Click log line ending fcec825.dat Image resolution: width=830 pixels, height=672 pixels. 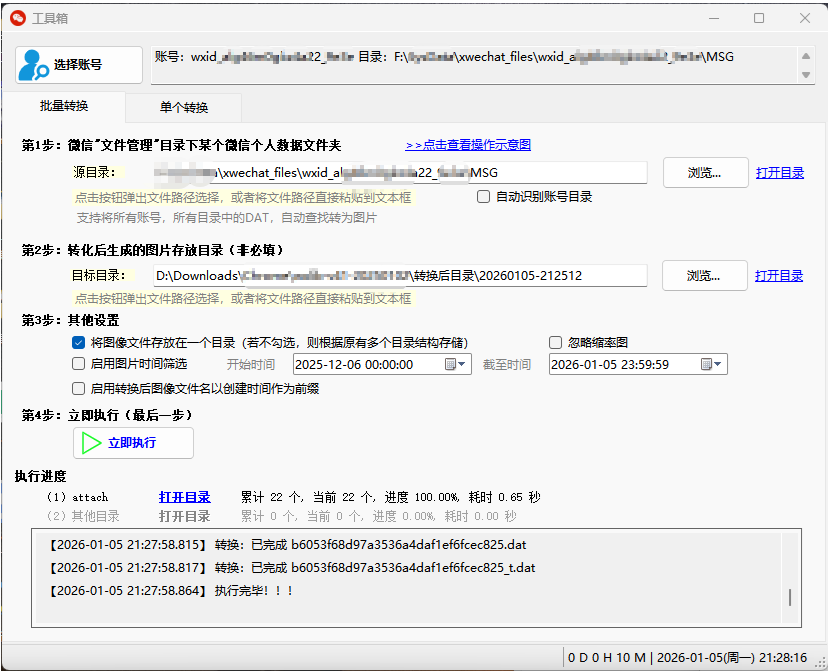point(288,545)
